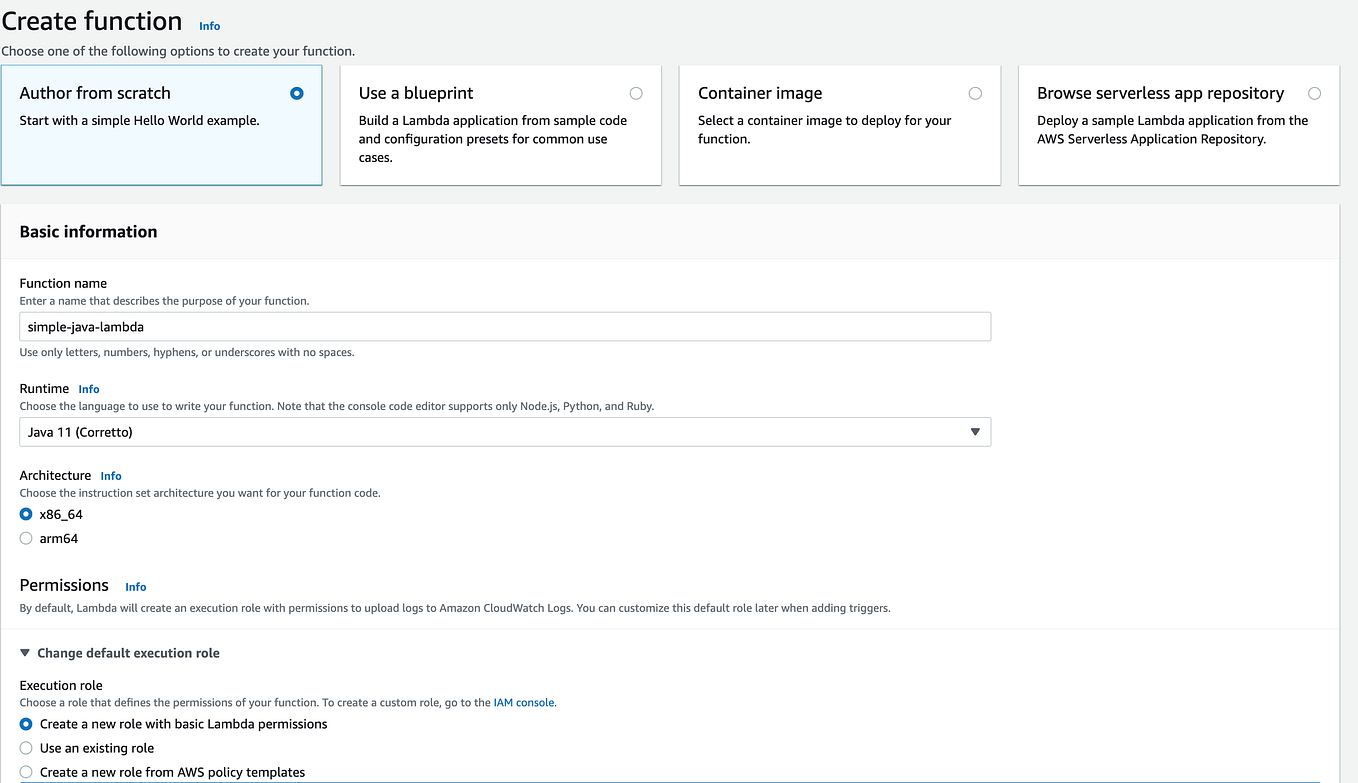
Task: Select Use an existing role
Action: pos(26,748)
